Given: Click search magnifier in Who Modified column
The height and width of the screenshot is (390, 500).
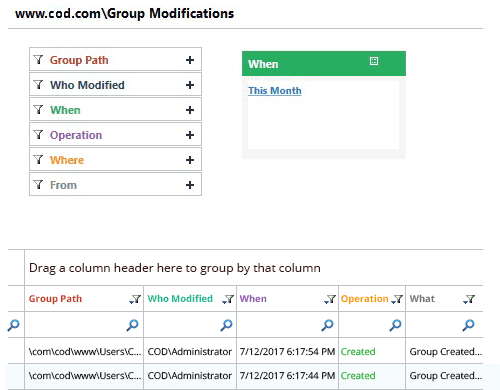Looking at the screenshot, I should (x=226, y=325).
